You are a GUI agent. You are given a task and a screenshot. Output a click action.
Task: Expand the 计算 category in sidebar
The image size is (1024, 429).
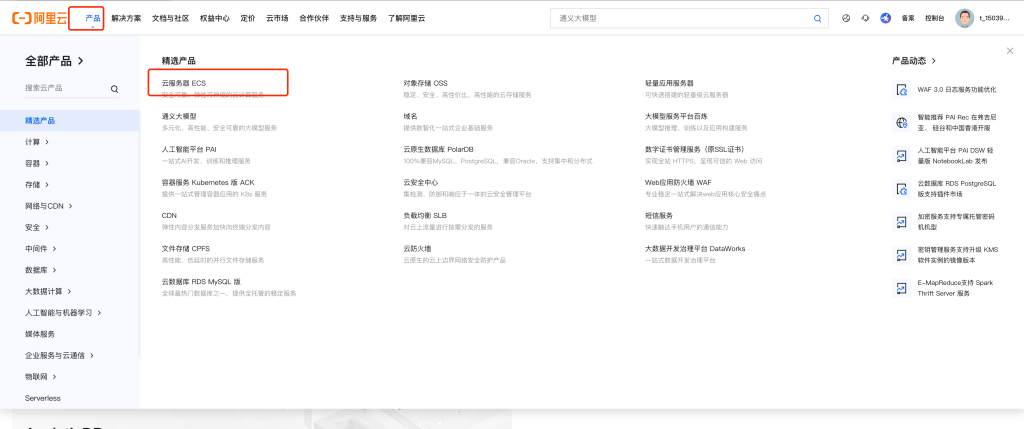(x=37, y=142)
